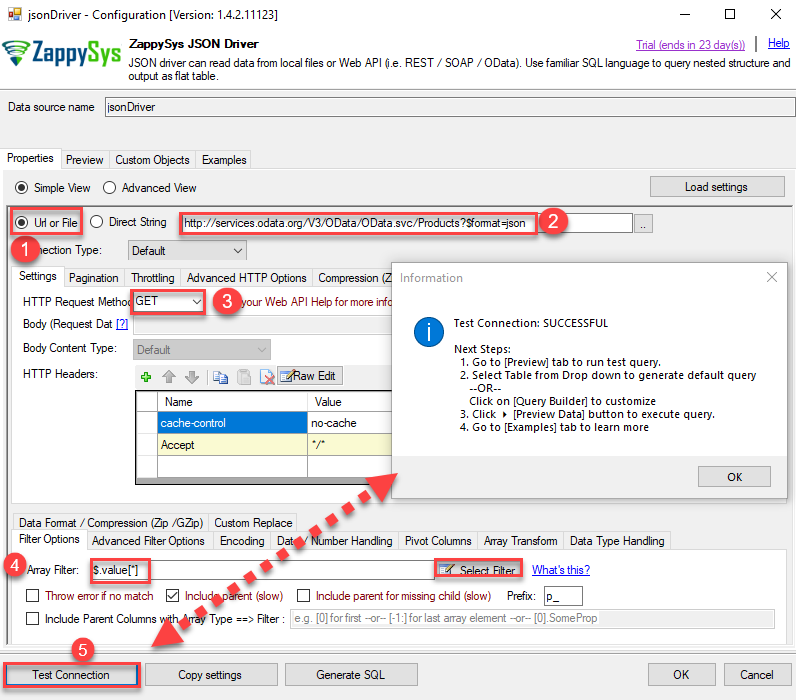Open the Custom Replace tab
Screen dimensions: 796x700
253,523
